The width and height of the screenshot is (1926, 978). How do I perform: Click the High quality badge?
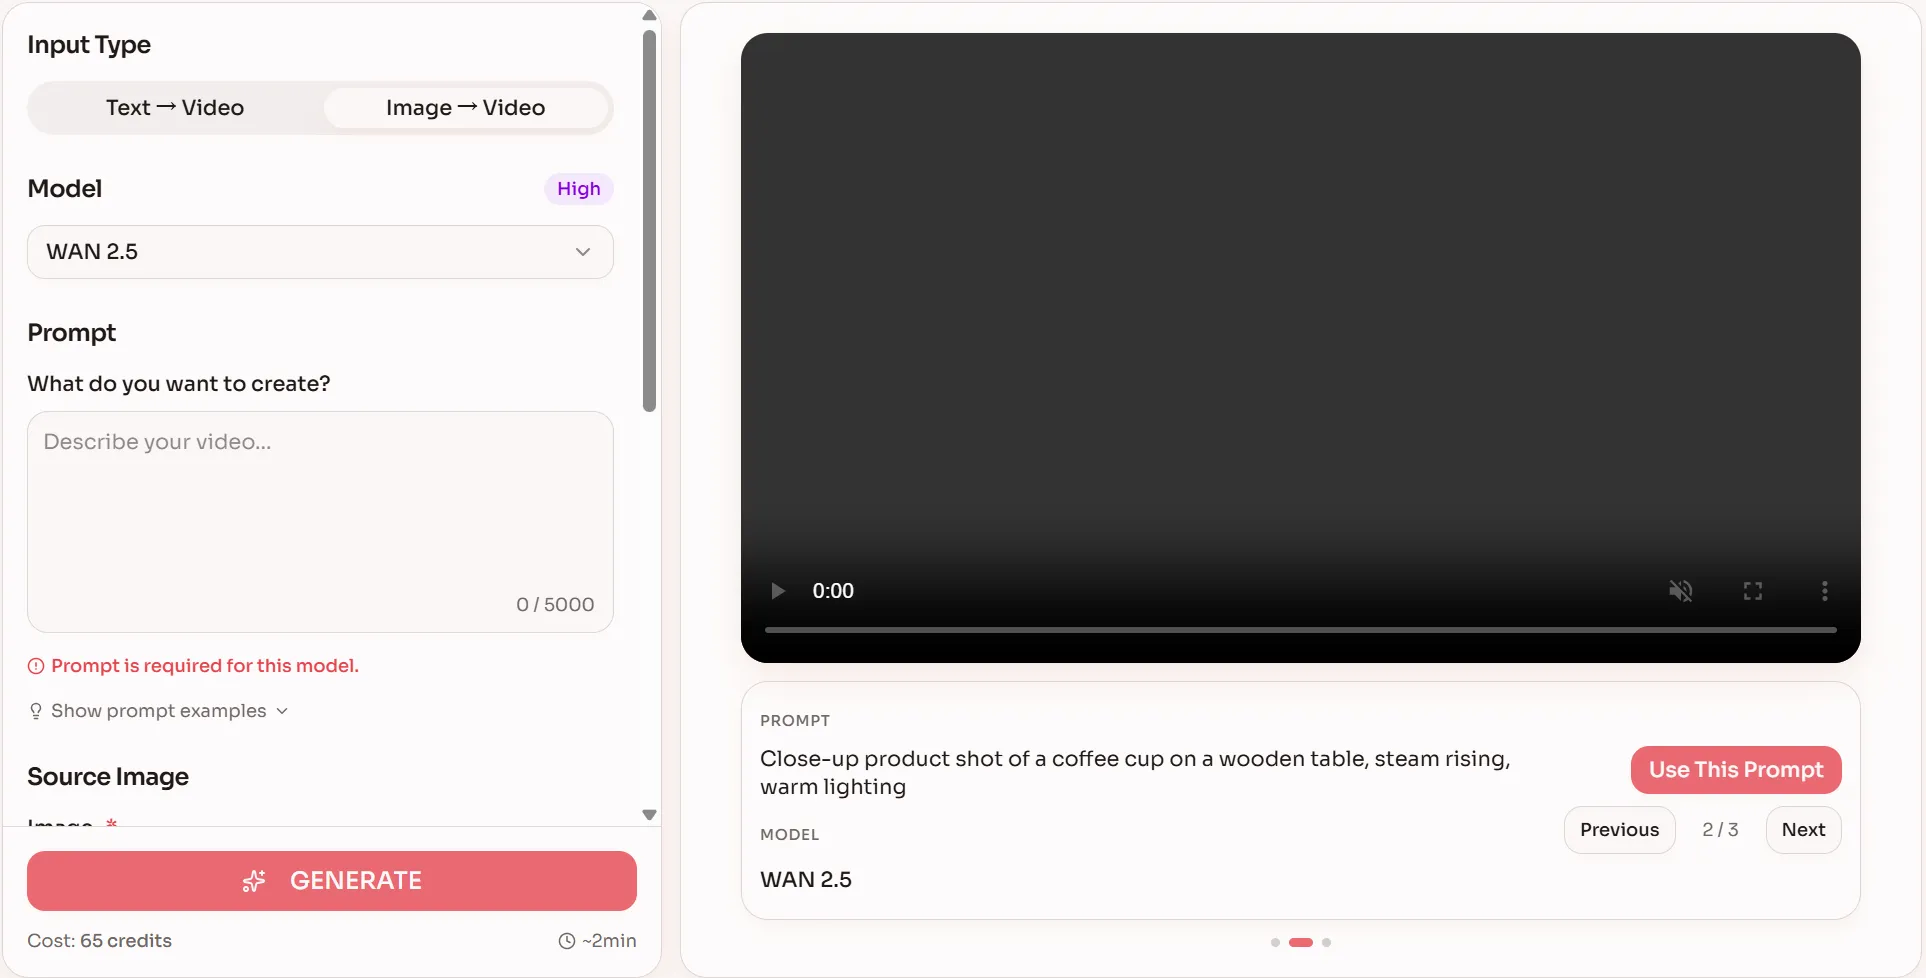(578, 188)
